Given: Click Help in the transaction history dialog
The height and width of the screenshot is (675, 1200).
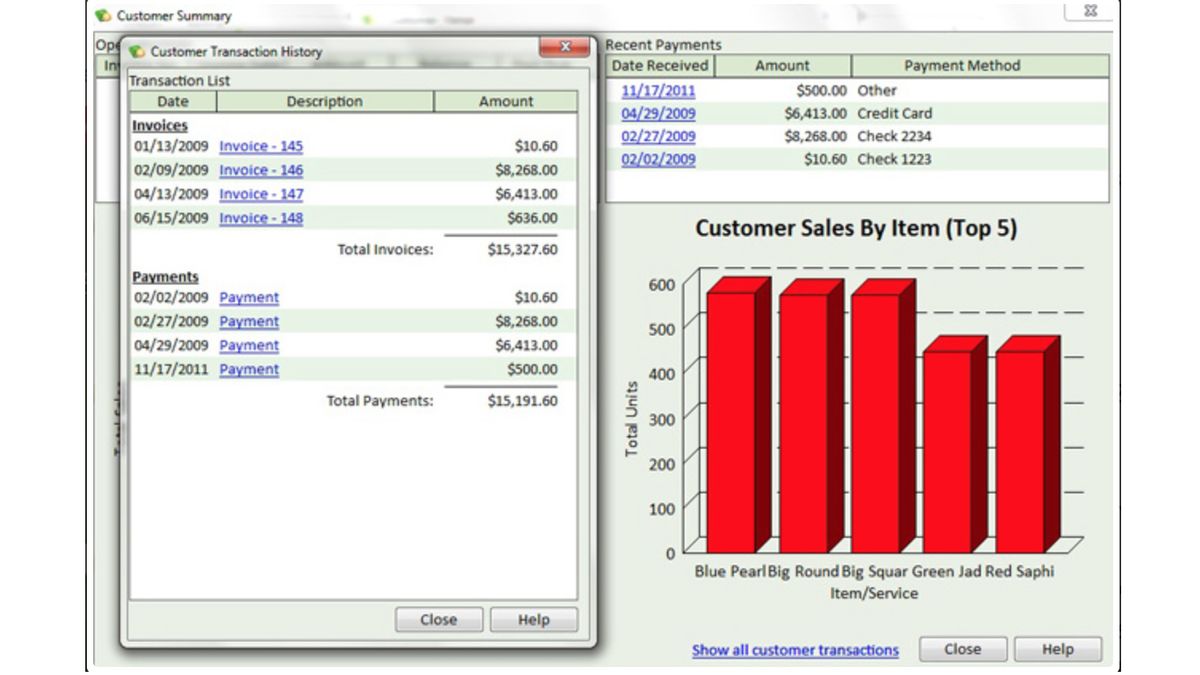Looking at the screenshot, I should [x=534, y=619].
